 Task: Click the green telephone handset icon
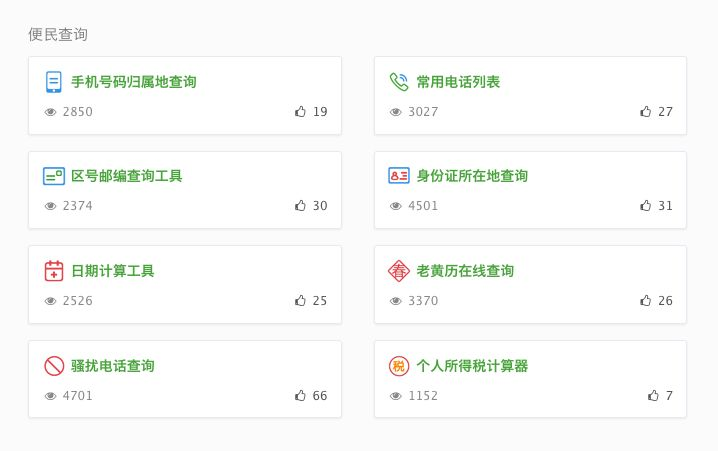[399, 82]
